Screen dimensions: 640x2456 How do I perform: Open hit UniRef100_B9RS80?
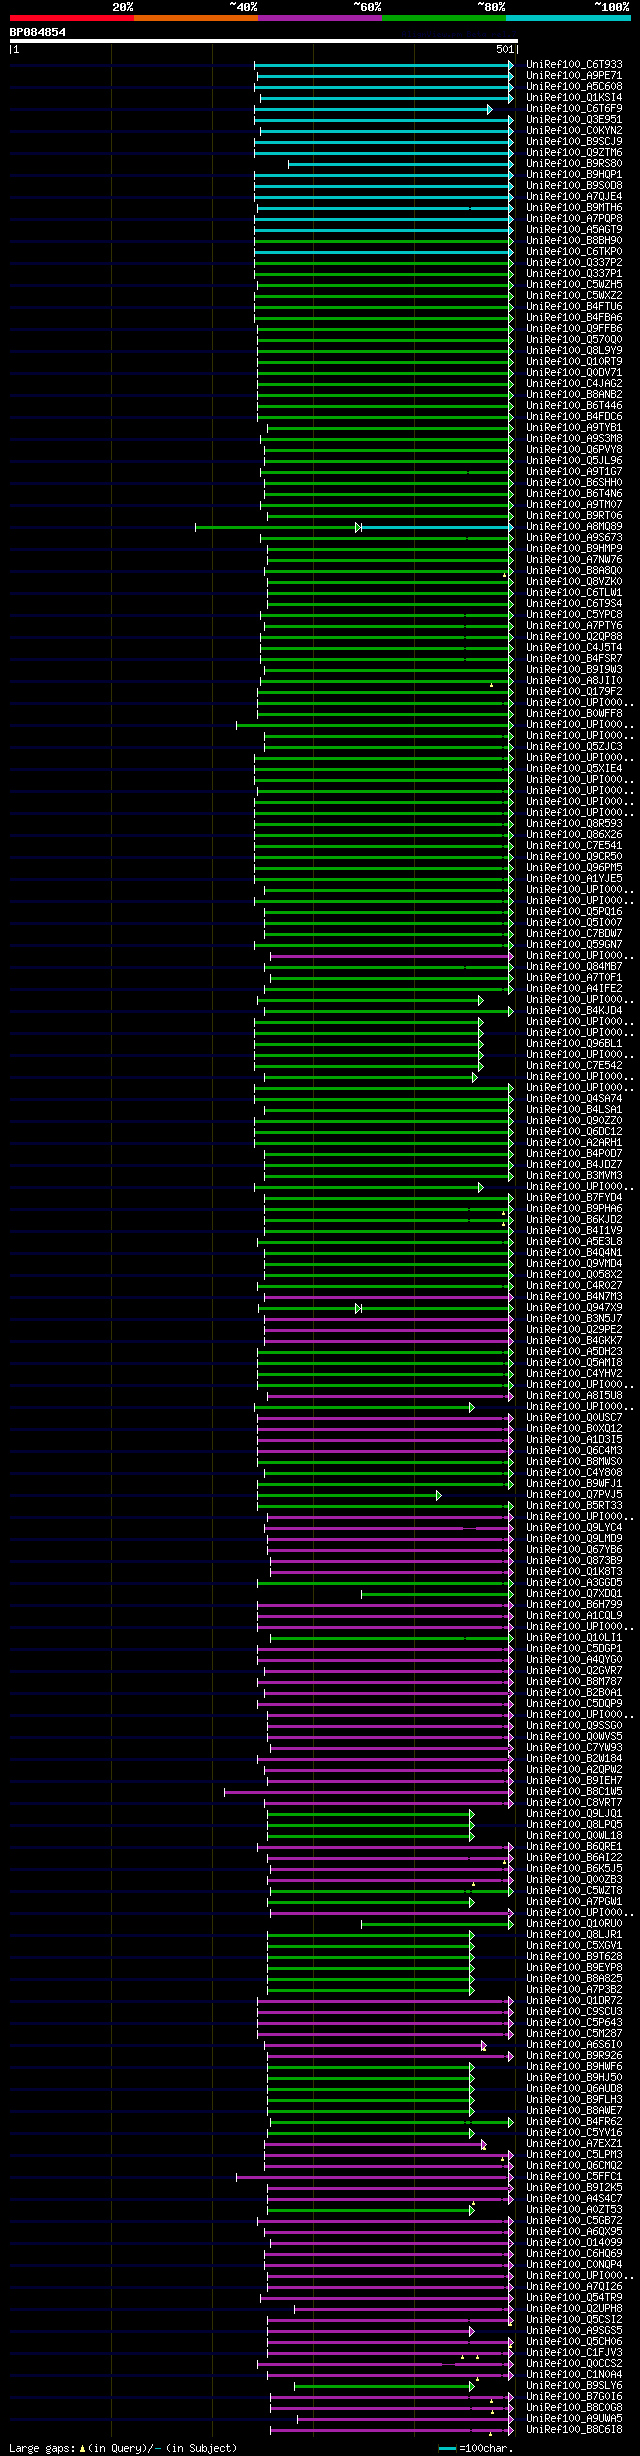[x=574, y=164]
